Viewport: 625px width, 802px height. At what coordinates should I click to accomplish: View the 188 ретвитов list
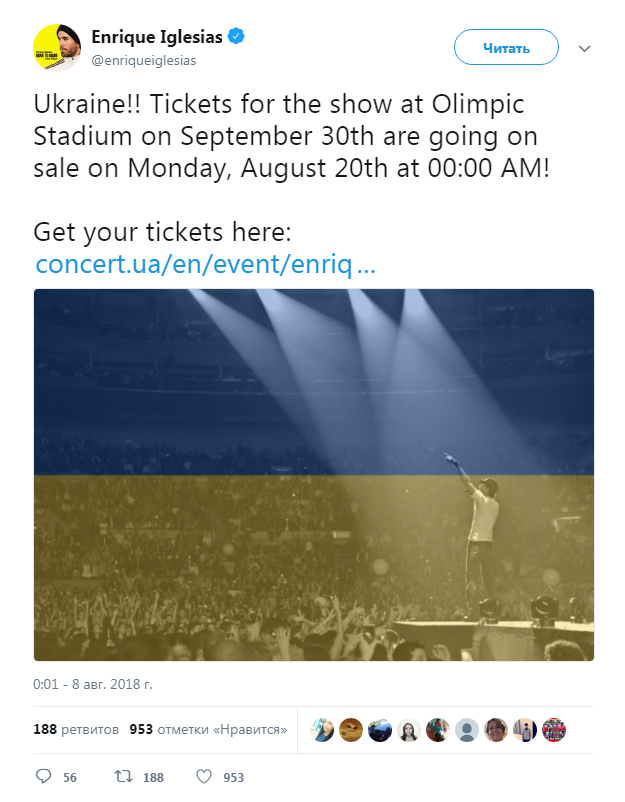tap(77, 729)
